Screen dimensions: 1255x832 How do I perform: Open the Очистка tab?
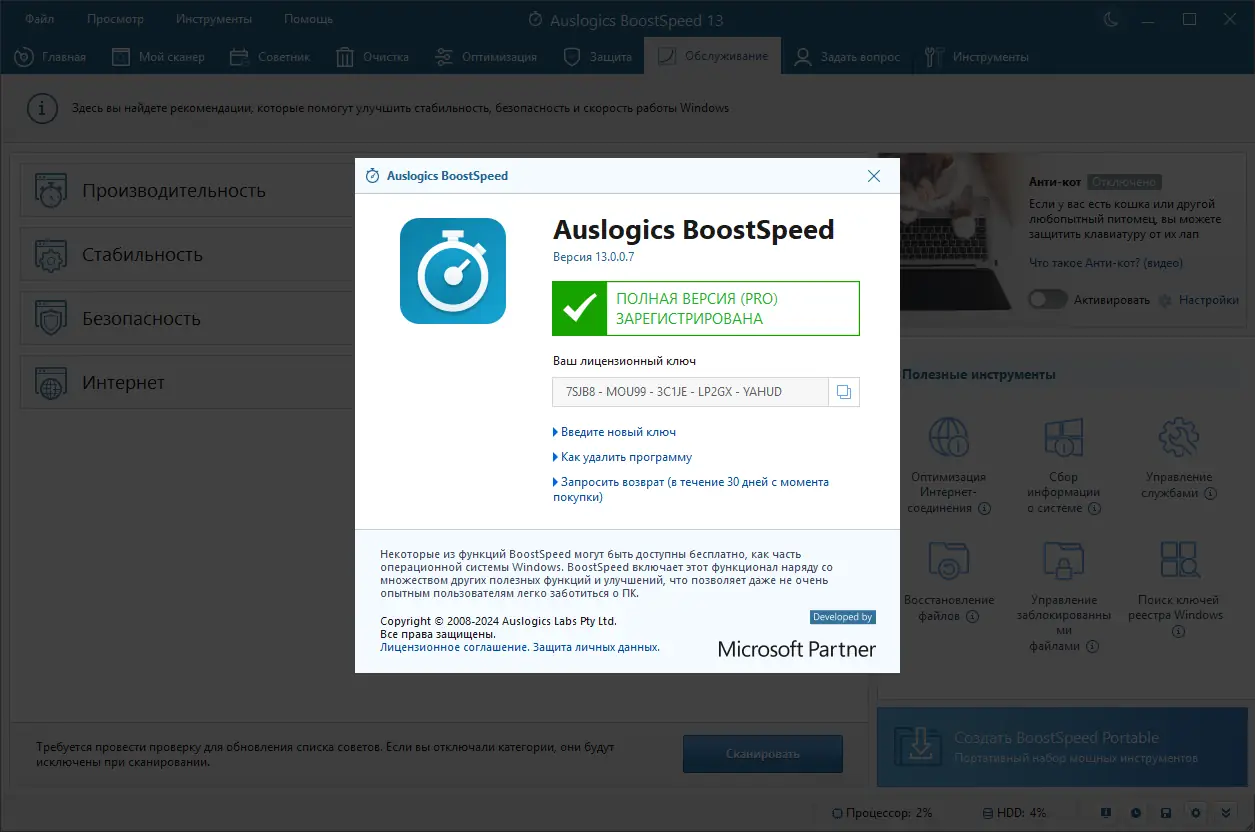click(x=373, y=57)
